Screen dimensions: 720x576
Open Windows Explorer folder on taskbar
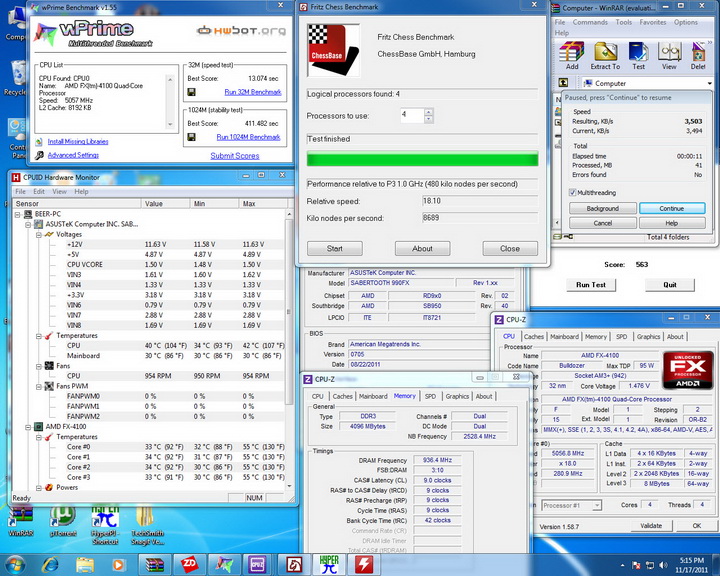click(84, 565)
